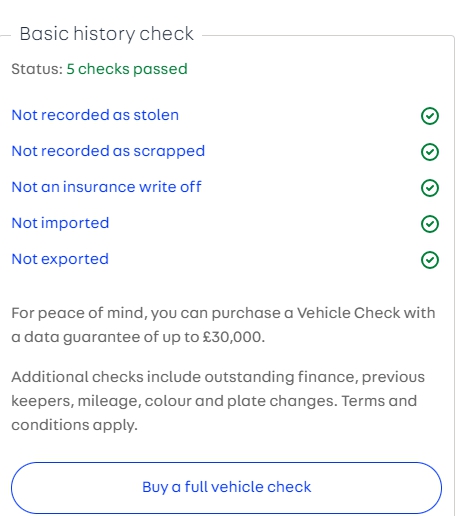Click the green checkmark beside Not recorded as scrapped
Viewport: 457px width, 516px height.
pos(430,152)
